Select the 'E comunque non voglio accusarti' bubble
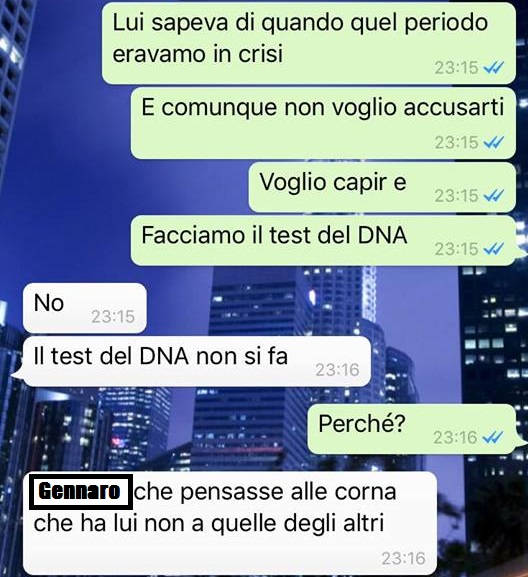Viewport: 528px width, 577px height. click(x=323, y=123)
